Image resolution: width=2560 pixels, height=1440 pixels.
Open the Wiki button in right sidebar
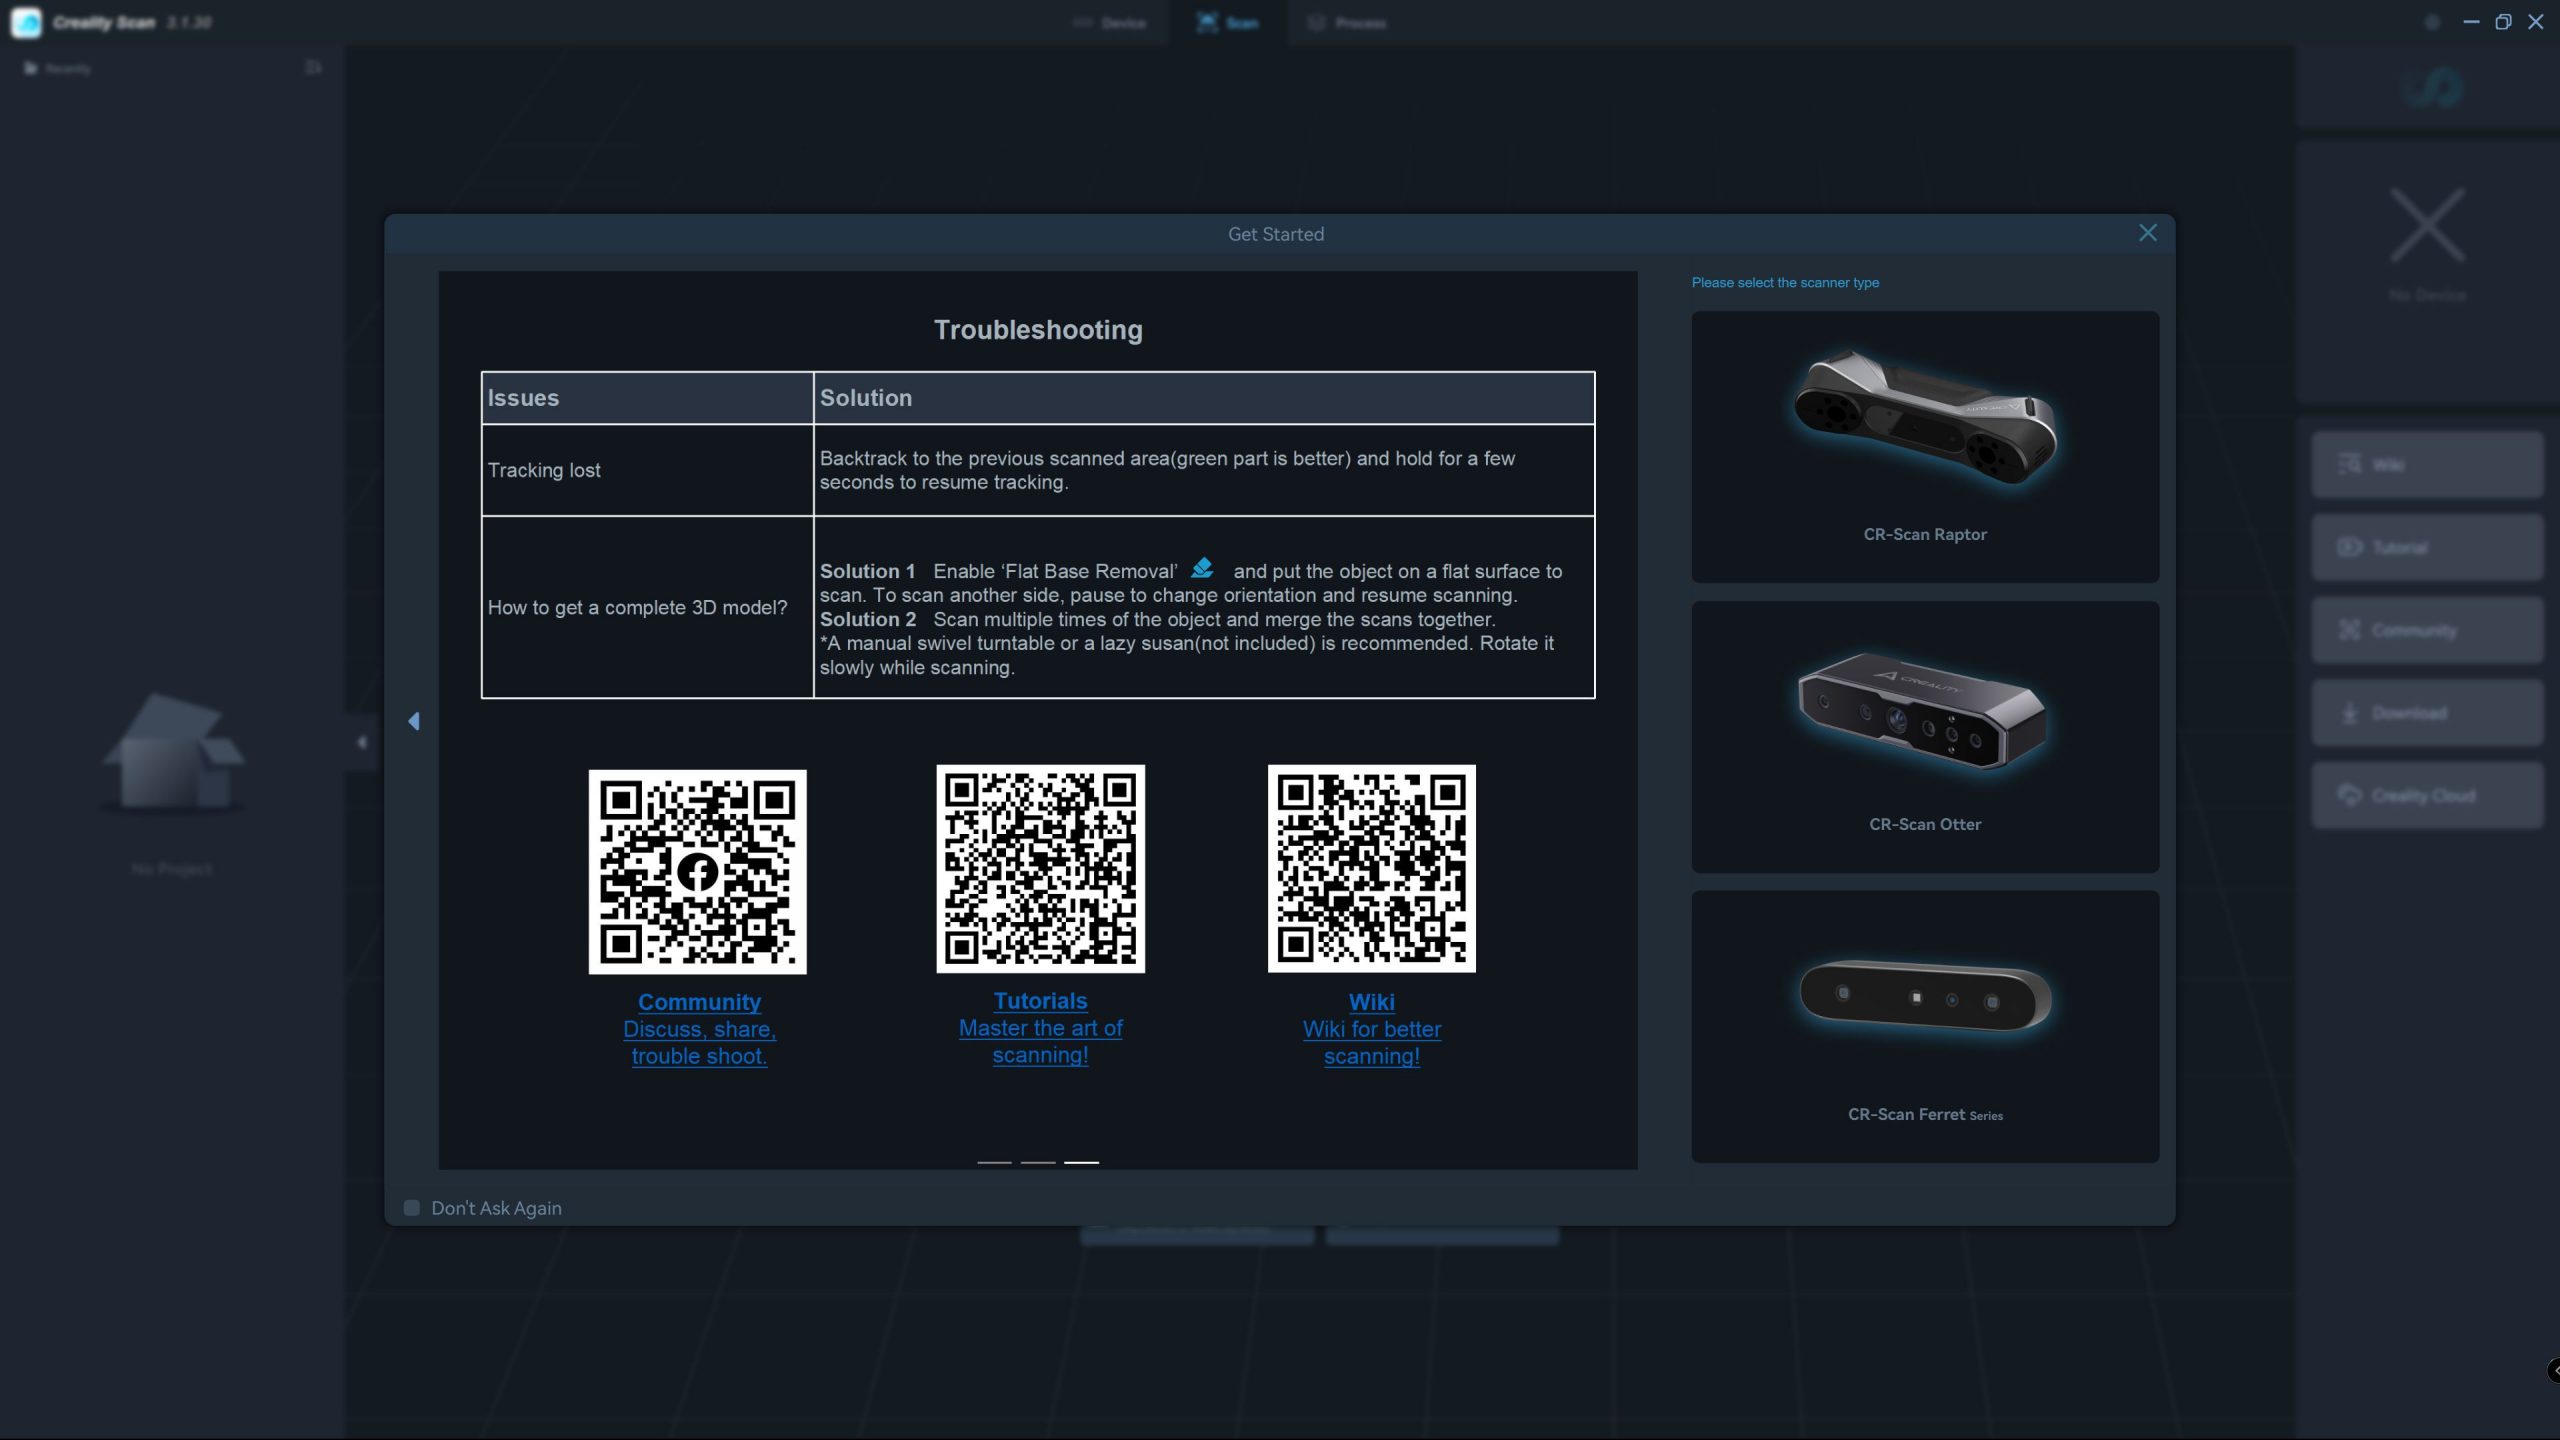coord(2427,464)
